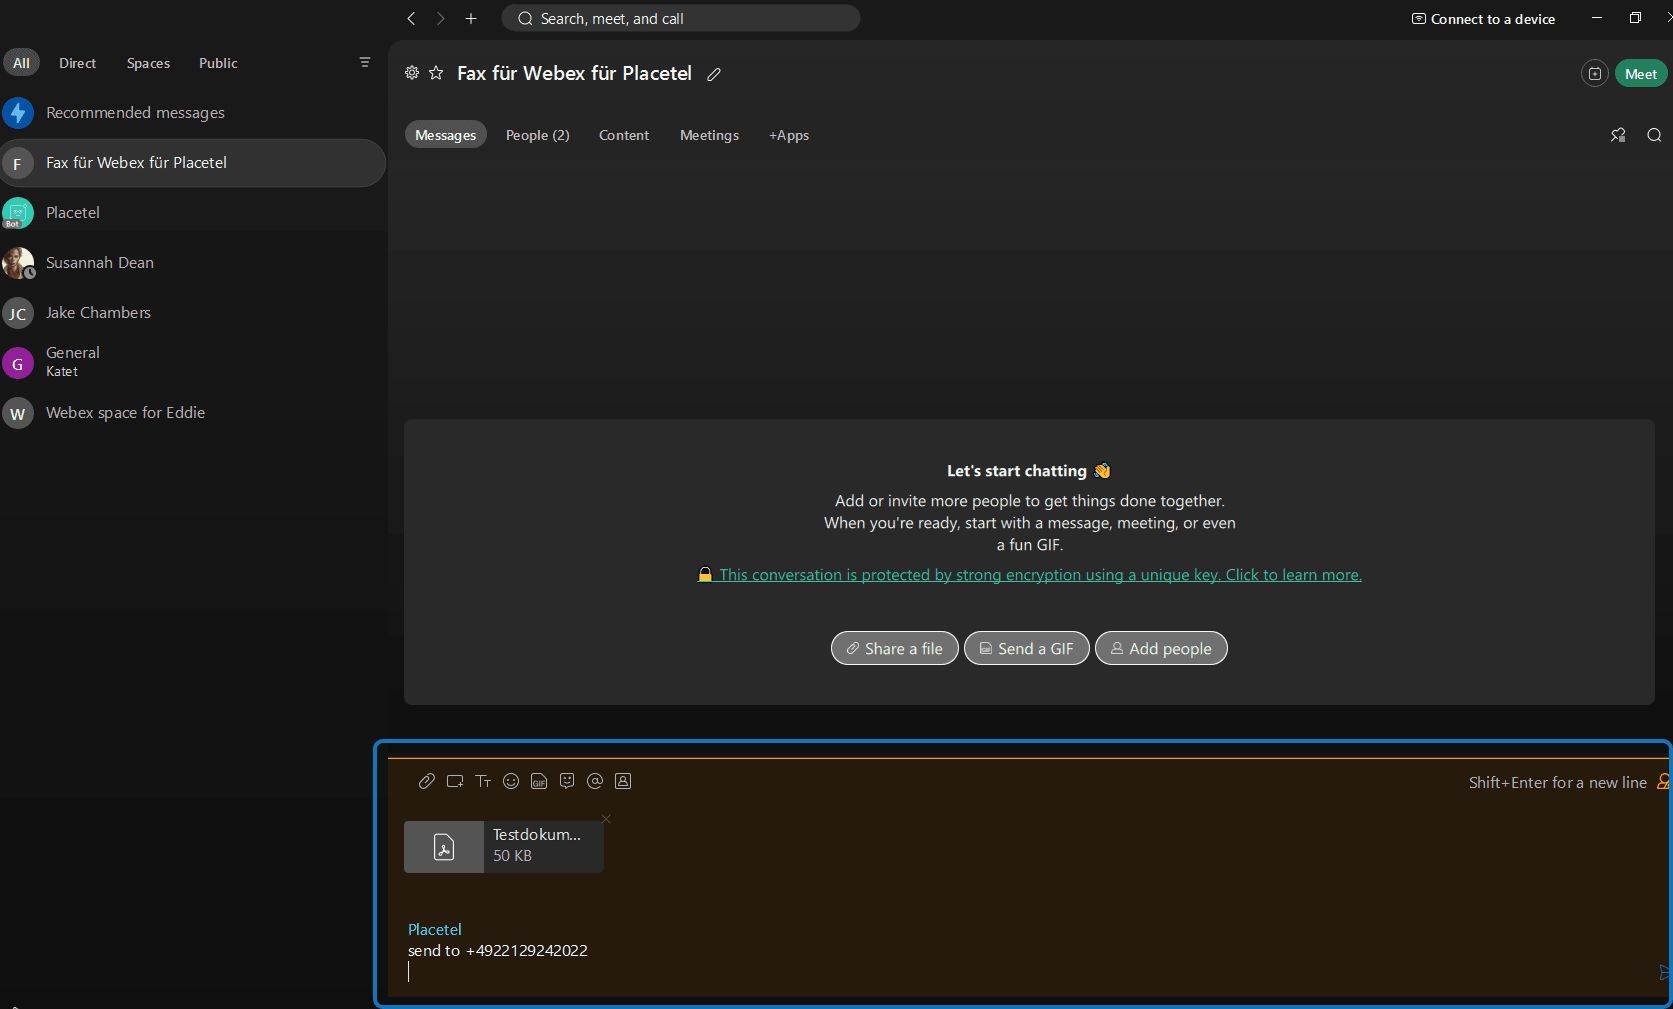
Task: Open the screen capture tool in composer
Action: [x=455, y=781]
